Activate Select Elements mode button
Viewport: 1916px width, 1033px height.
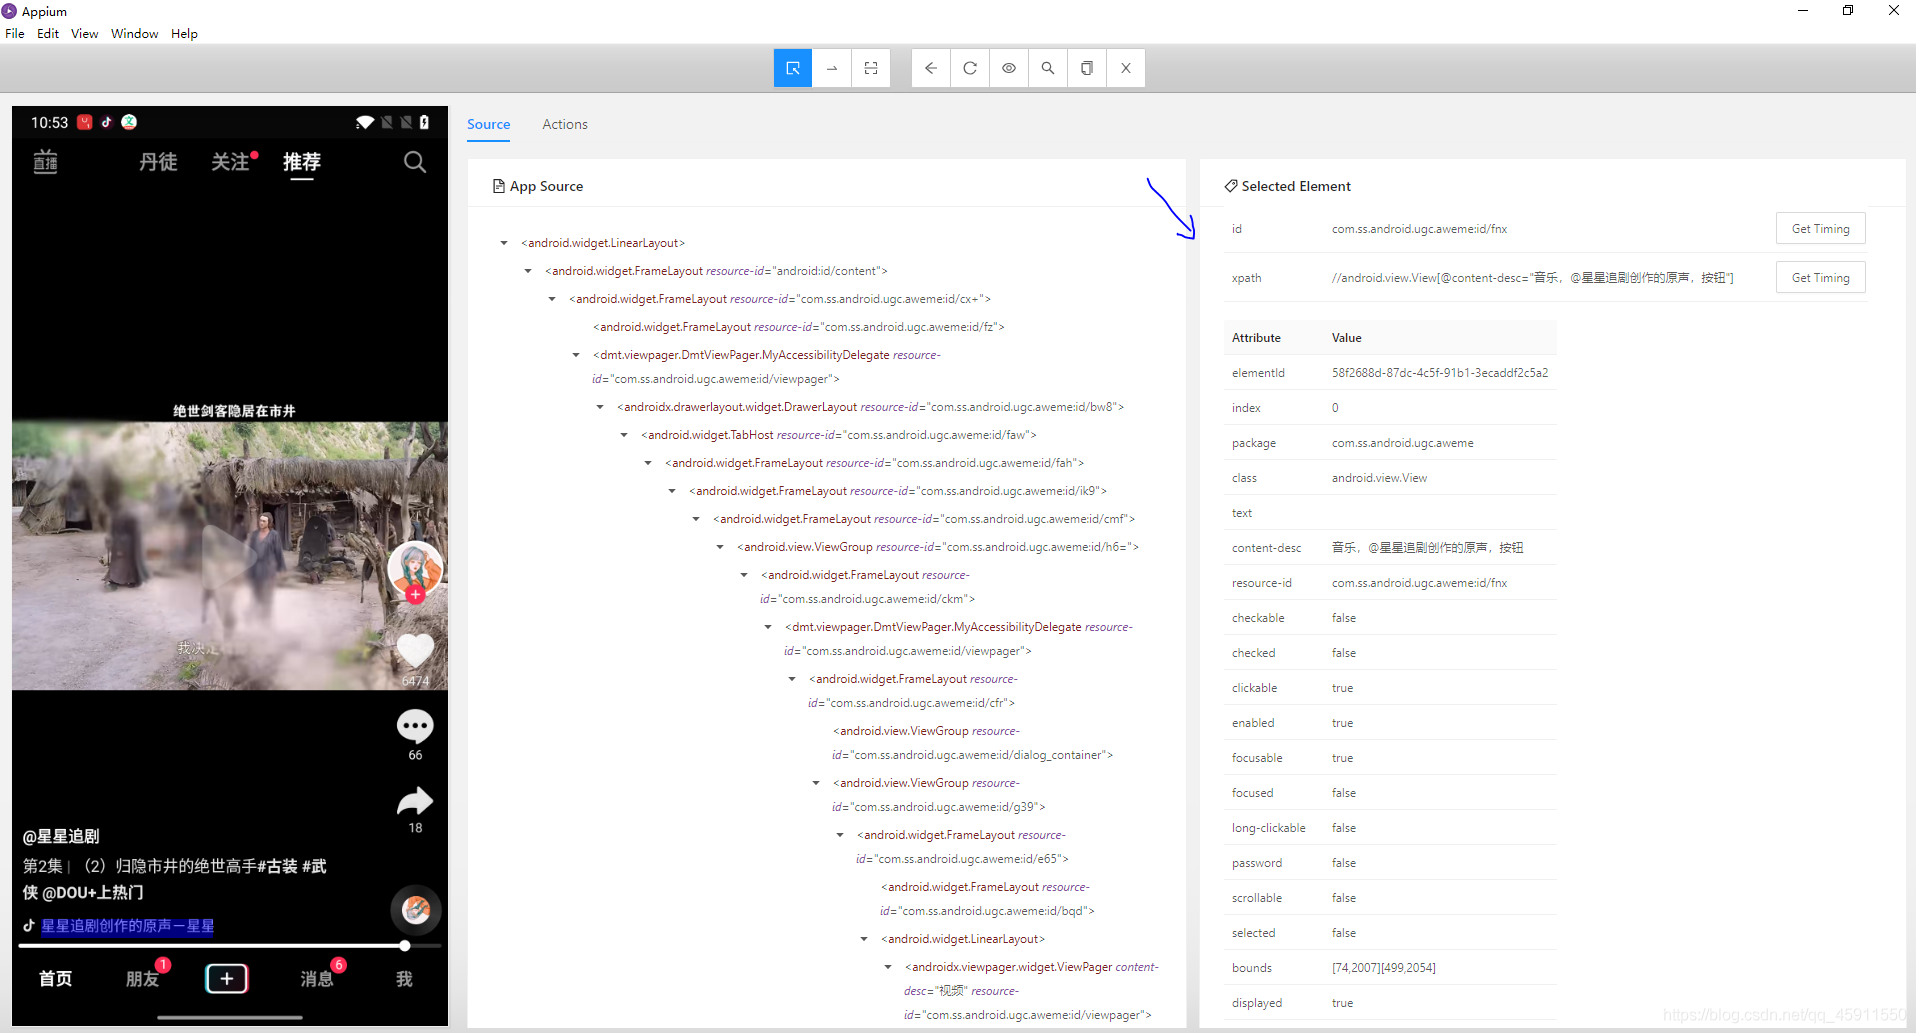[793, 68]
